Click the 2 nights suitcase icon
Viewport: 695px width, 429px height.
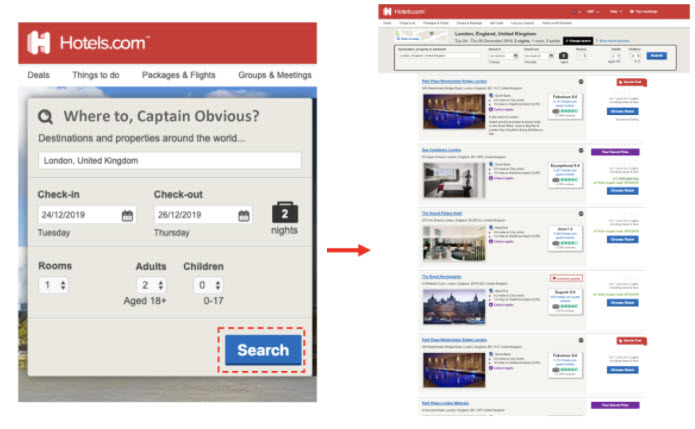(x=285, y=213)
